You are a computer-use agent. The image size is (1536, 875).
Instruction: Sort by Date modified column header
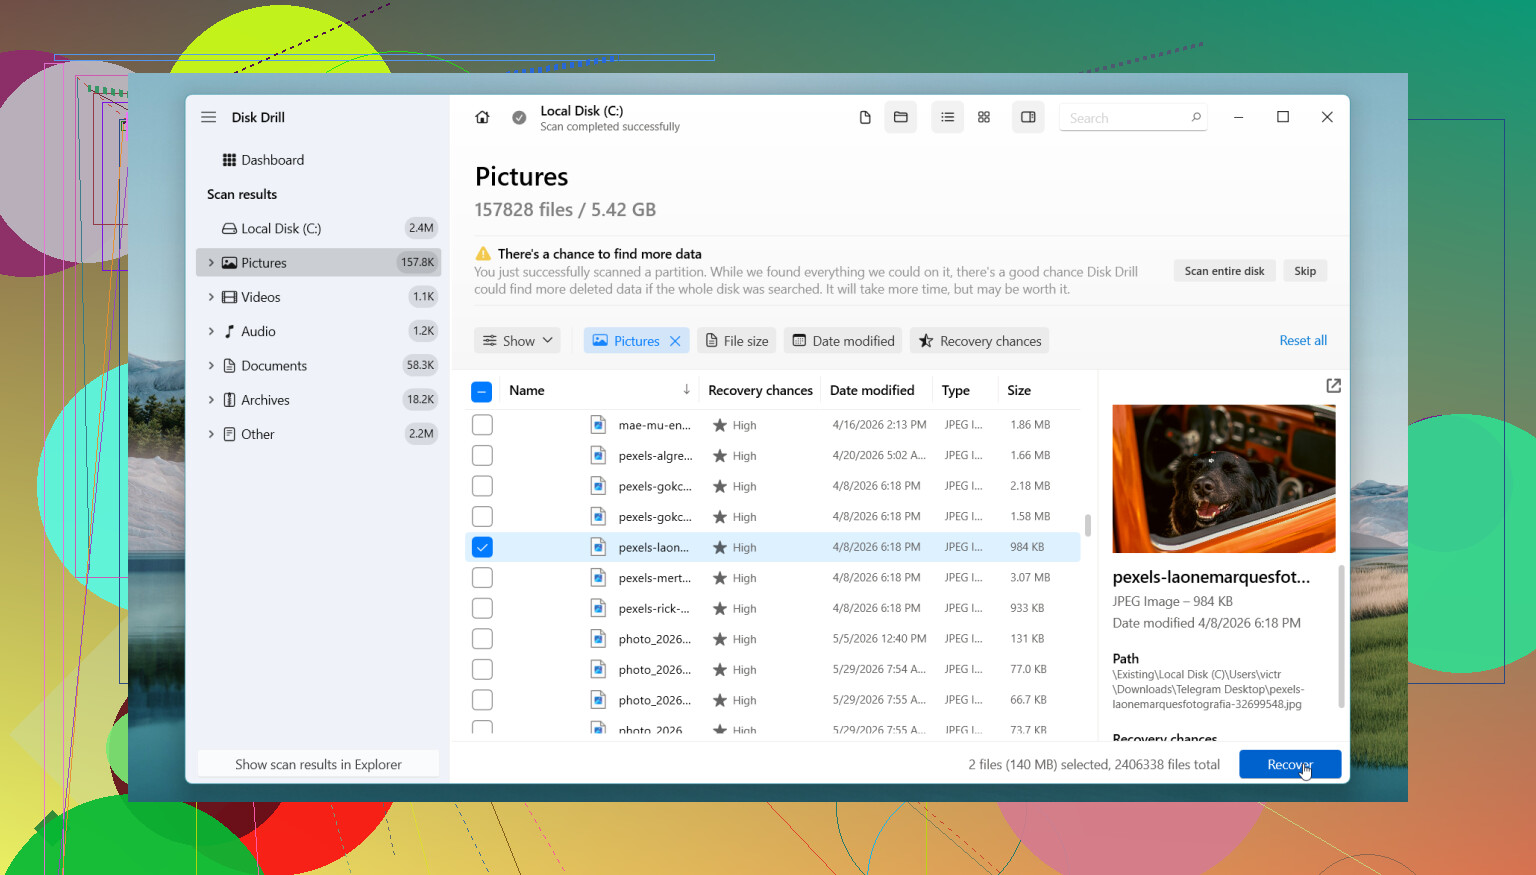(872, 390)
